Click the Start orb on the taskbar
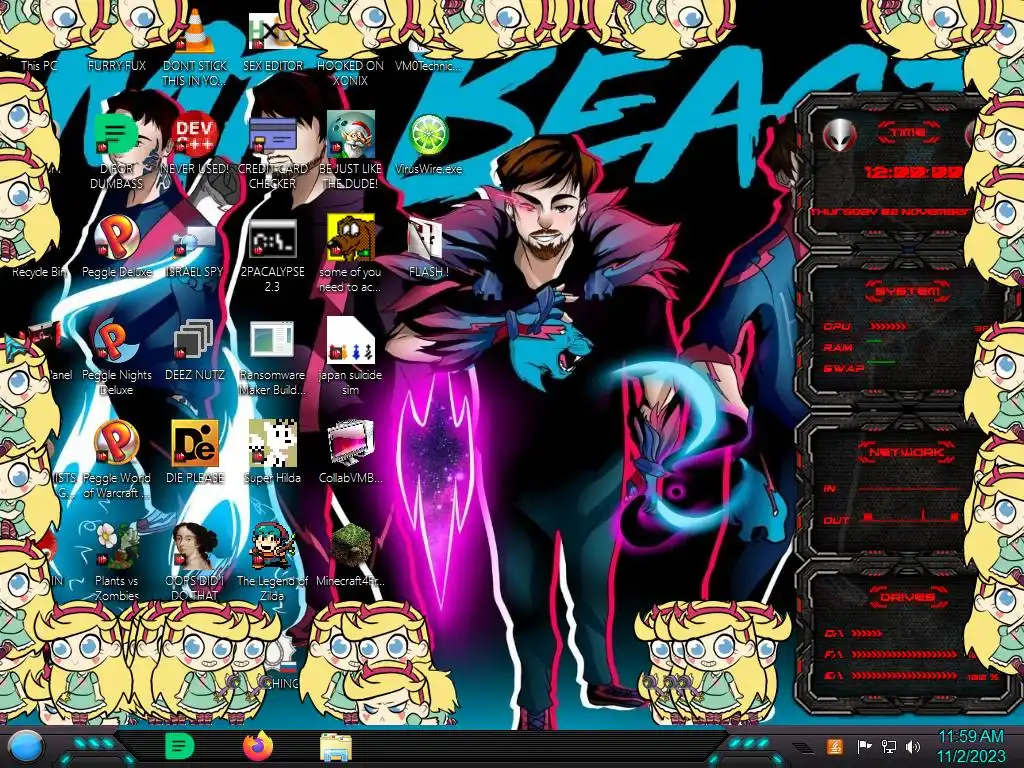Image resolution: width=1024 pixels, height=768 pixels. click(x=26, y=746)
